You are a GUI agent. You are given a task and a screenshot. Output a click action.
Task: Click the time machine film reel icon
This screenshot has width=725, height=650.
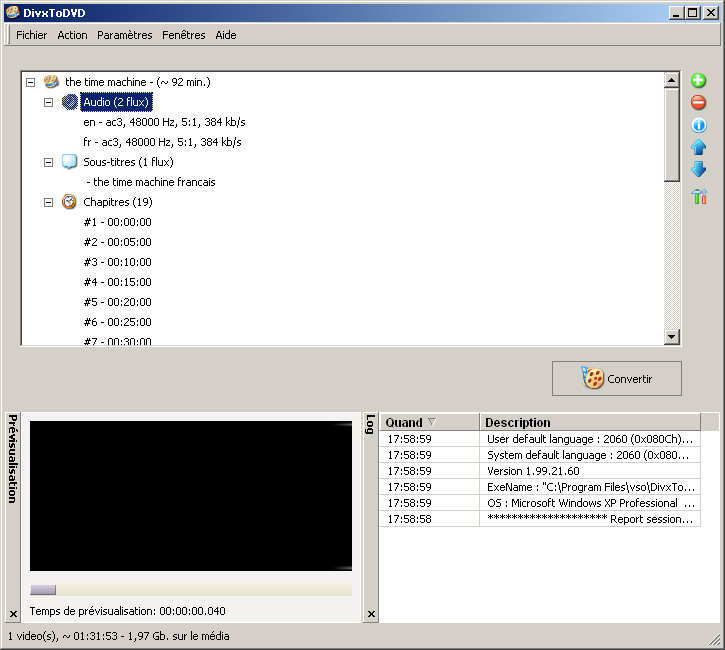51,82
